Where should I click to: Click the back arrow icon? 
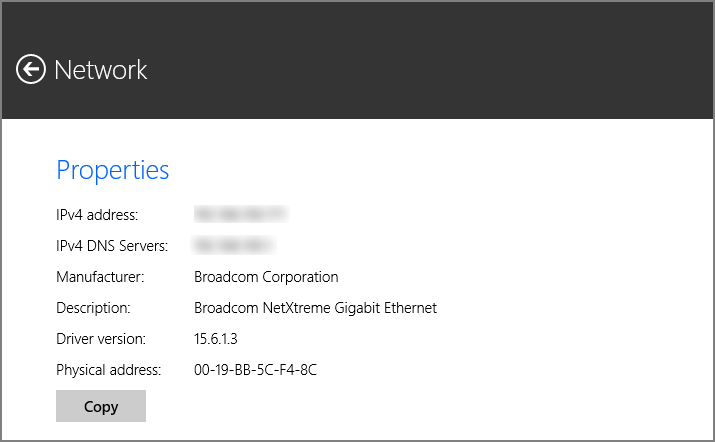click(x=31, y=69)
